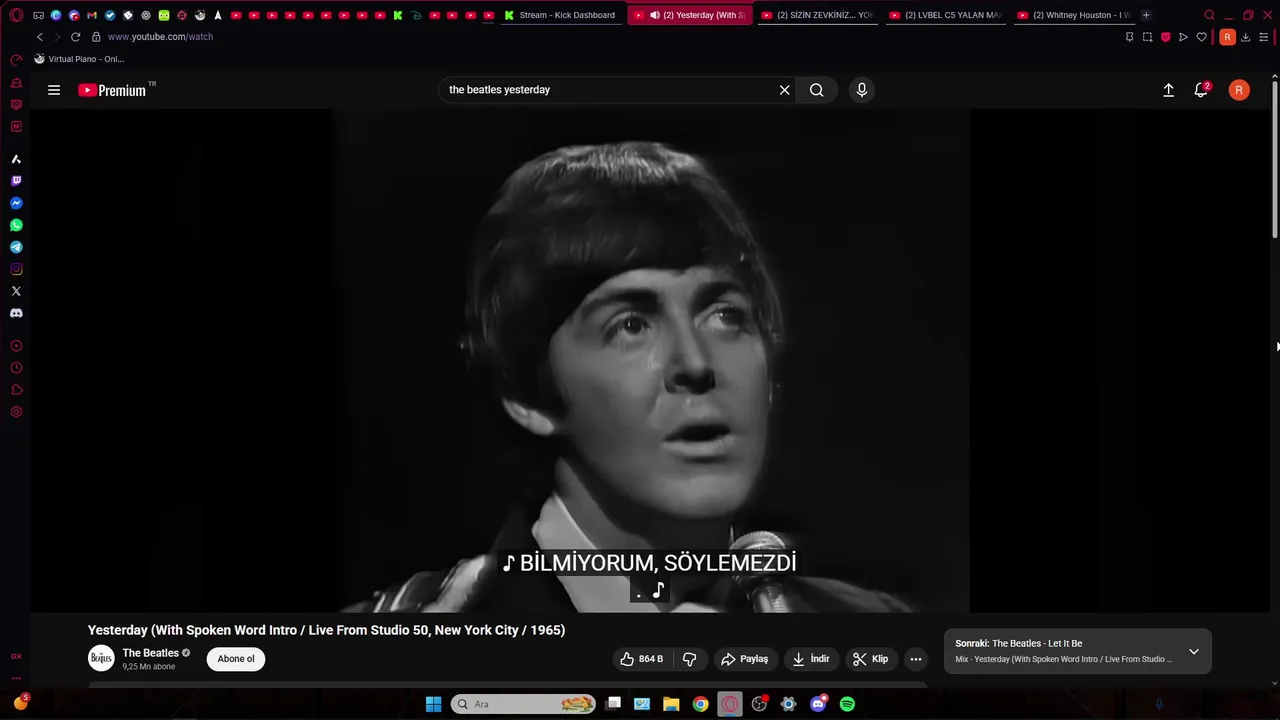Viewport: 1280px width, 720px height.
Task: Open sidebar settings gear icon
Action: pos(16,412)
